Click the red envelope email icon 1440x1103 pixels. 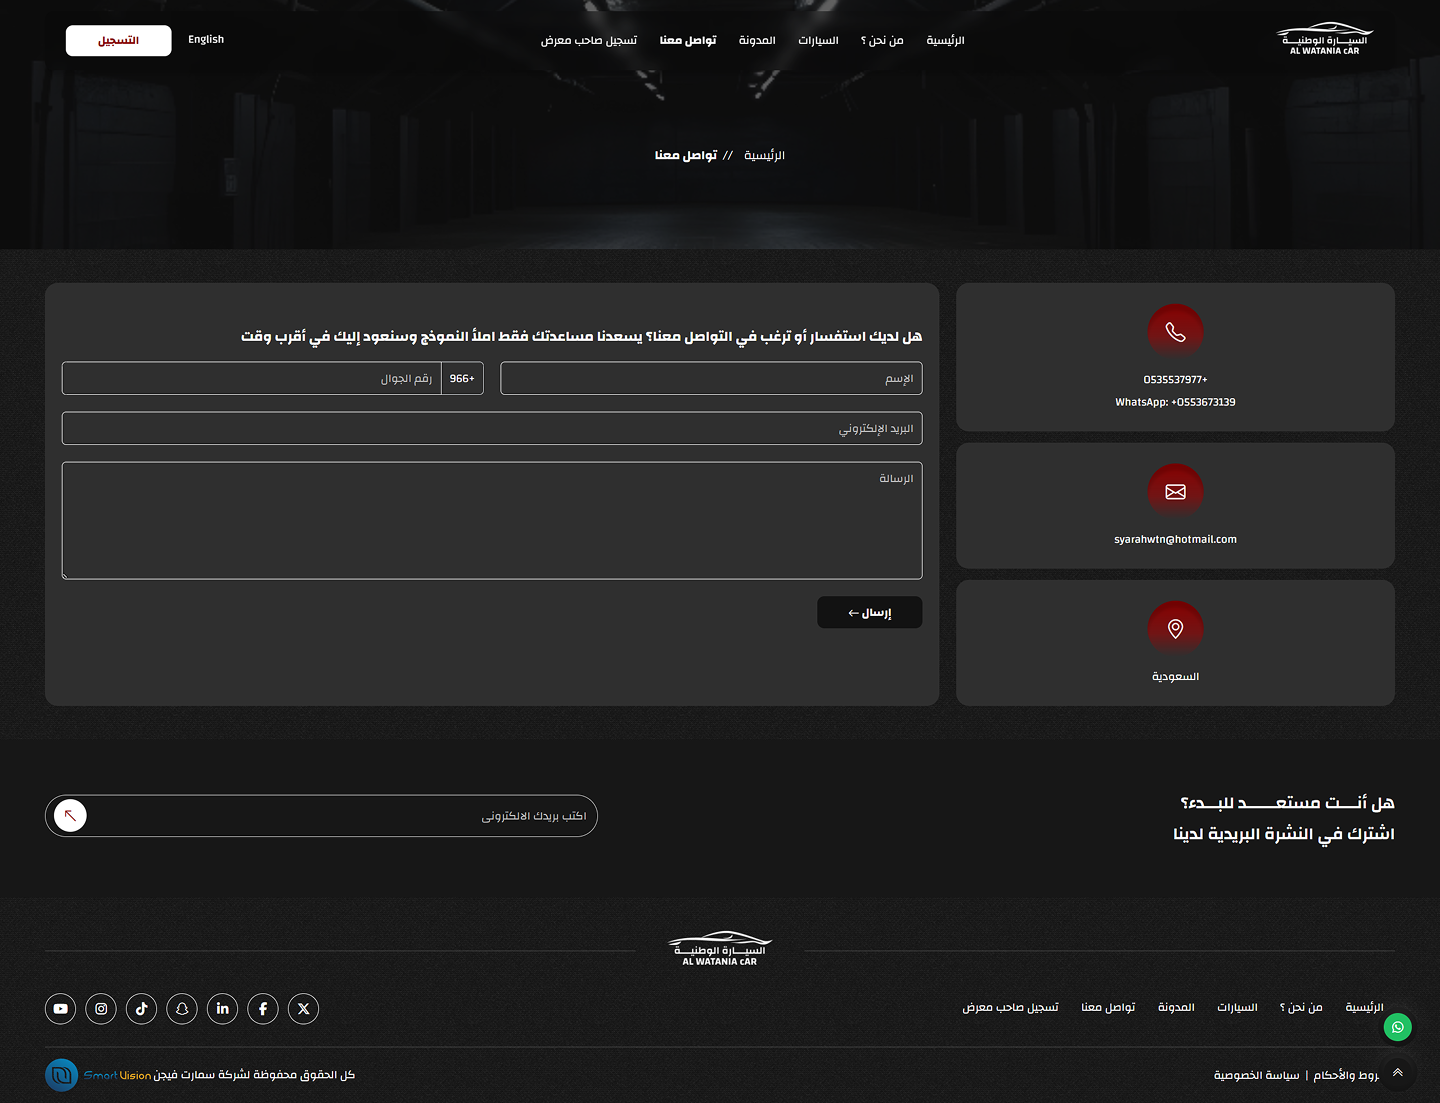point(1175,492)
